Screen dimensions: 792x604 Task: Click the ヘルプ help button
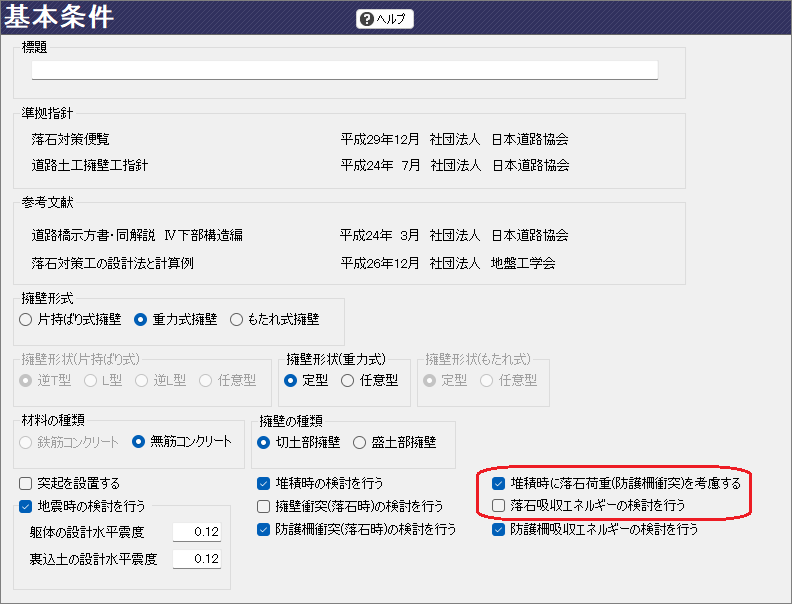384,19
